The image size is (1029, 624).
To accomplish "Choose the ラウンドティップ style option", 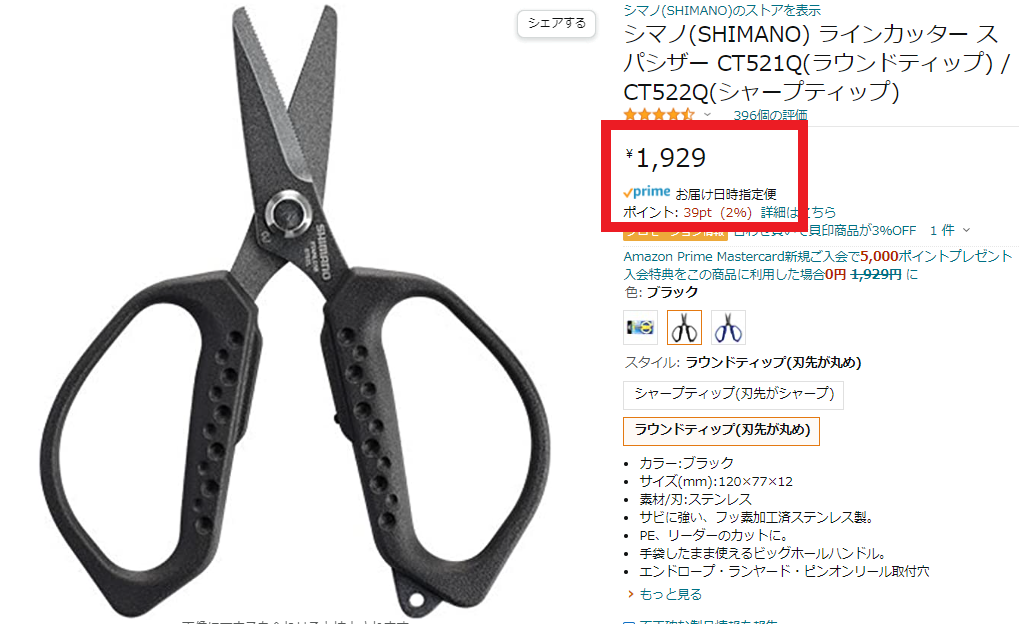I will click(721, 431).
